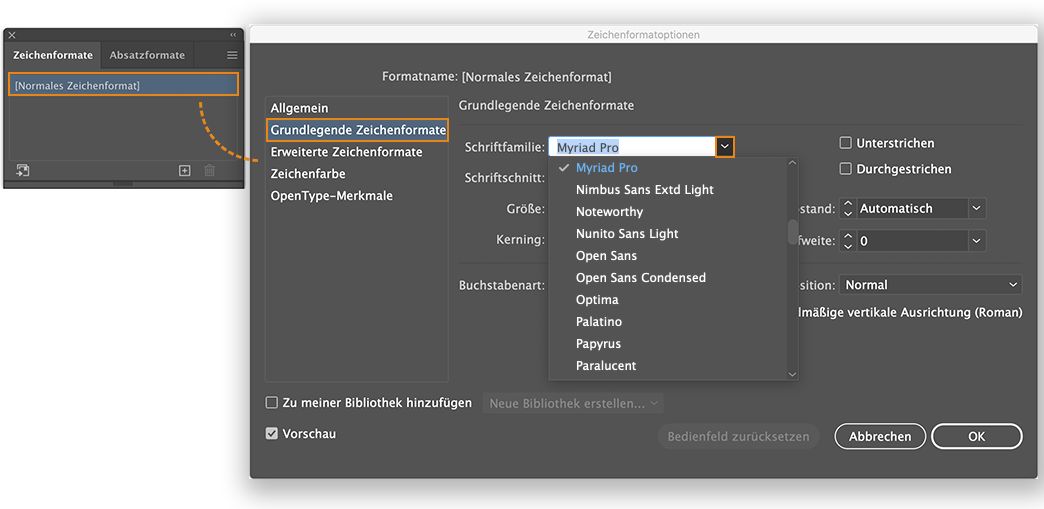The height and width of the screenshot is (509, 1044).
Task: Click the font list scrollbar thumb
Action: point(793,232)
